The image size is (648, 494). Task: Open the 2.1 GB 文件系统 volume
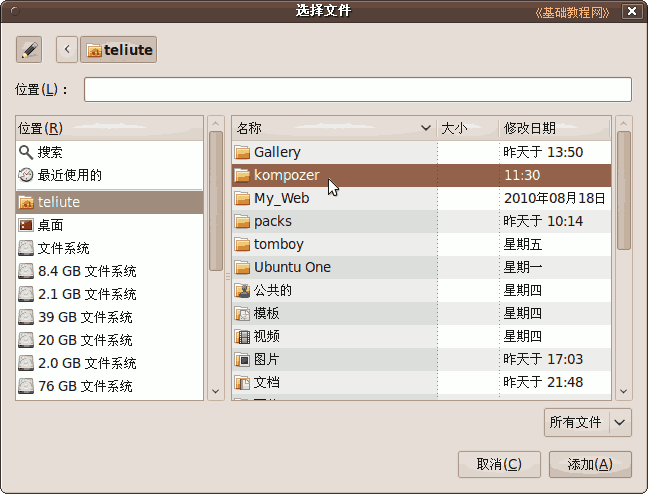(110, 294)
